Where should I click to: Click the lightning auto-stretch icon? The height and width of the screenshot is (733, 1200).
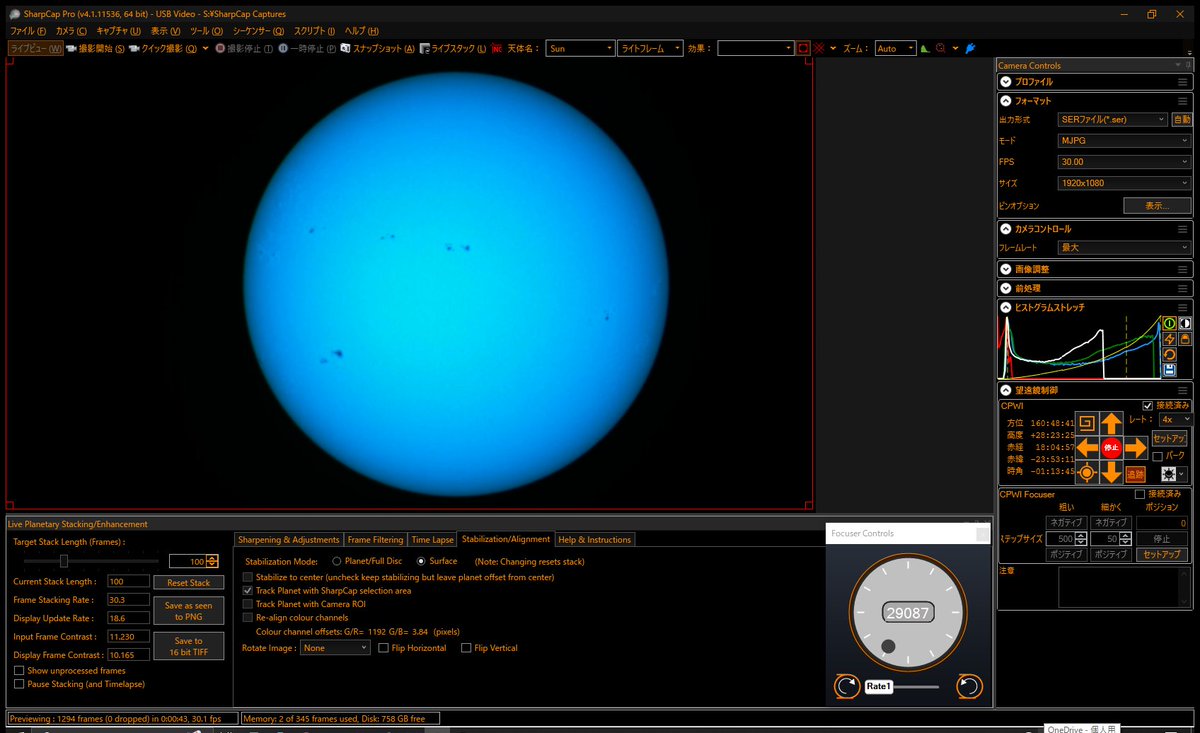pyautogui.click(x=1169, y=339)
